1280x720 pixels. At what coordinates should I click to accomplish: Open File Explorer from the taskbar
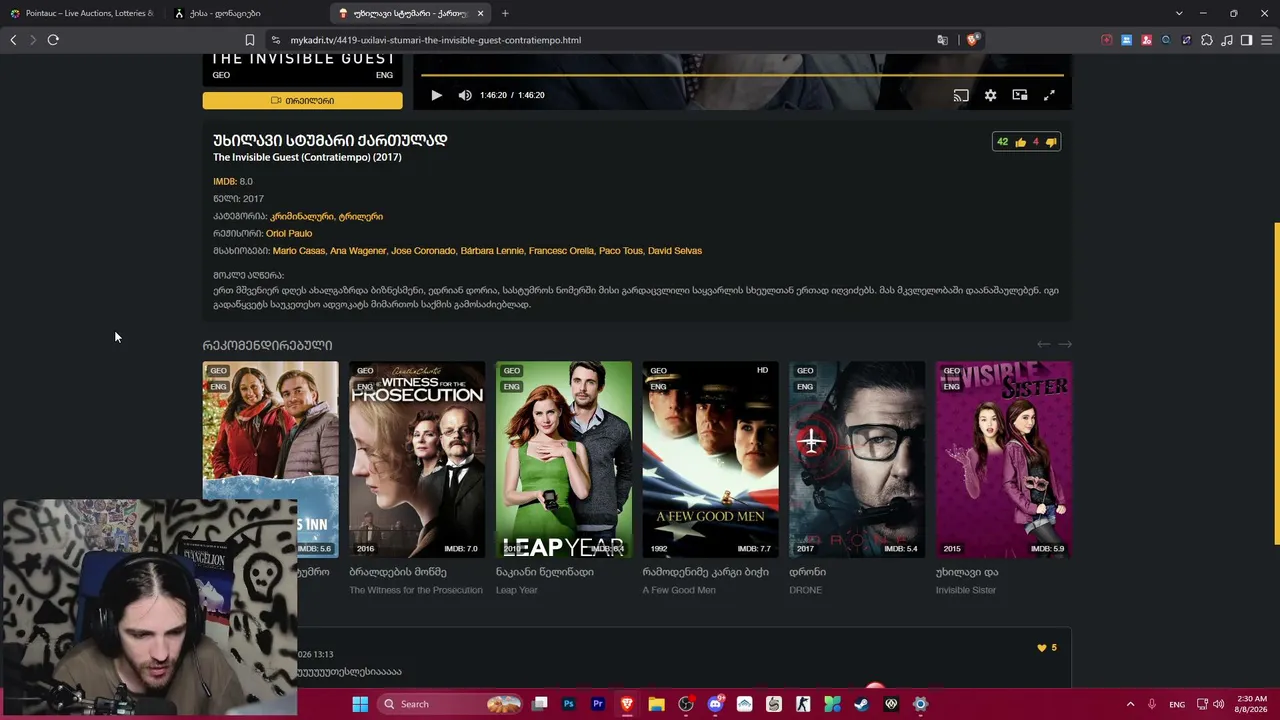656,704
